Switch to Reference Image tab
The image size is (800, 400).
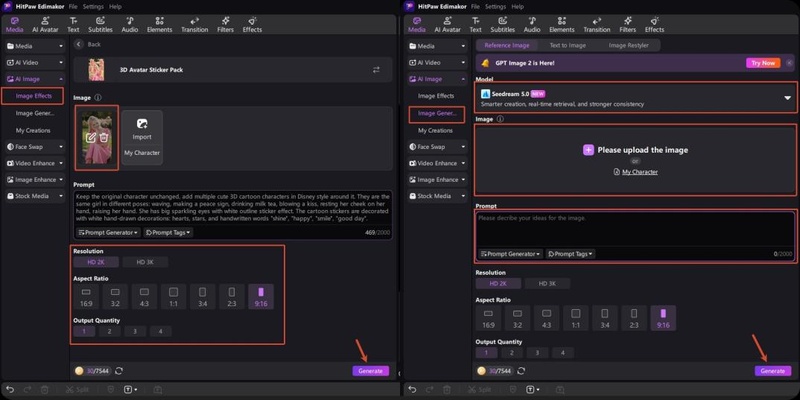[x=507, y=45]
